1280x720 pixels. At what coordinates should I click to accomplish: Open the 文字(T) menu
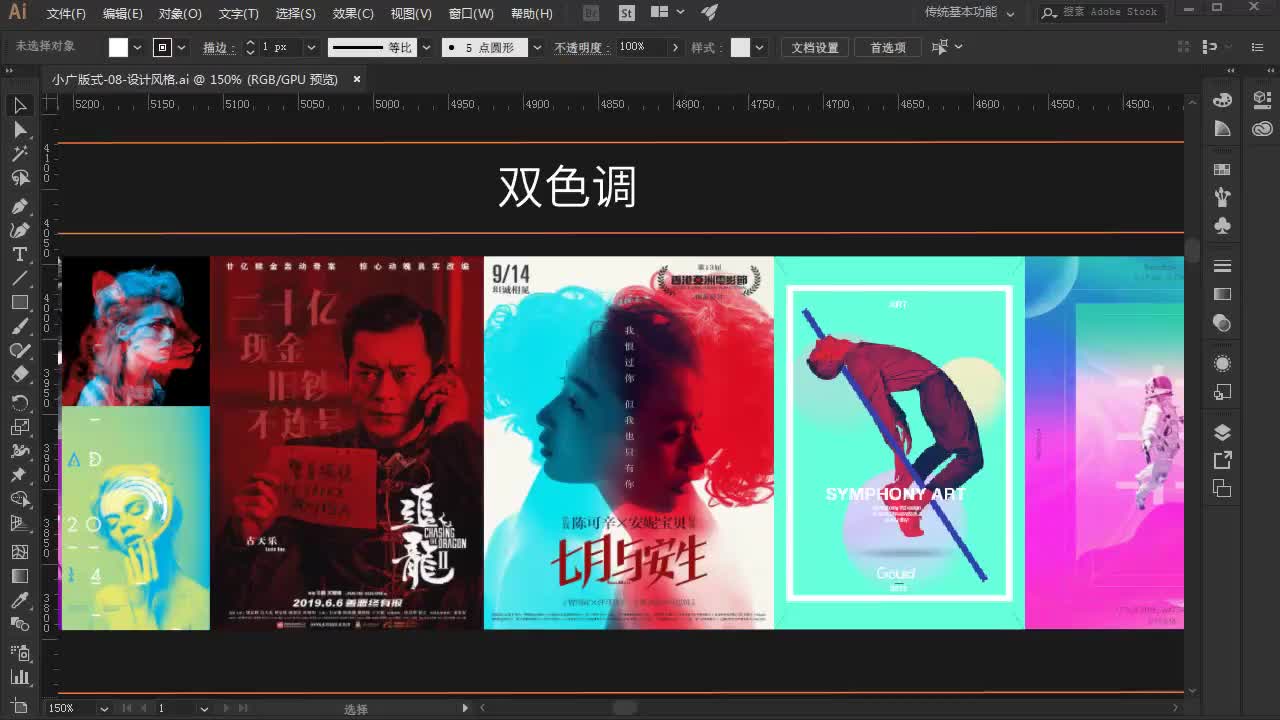[x=239, y=13]
